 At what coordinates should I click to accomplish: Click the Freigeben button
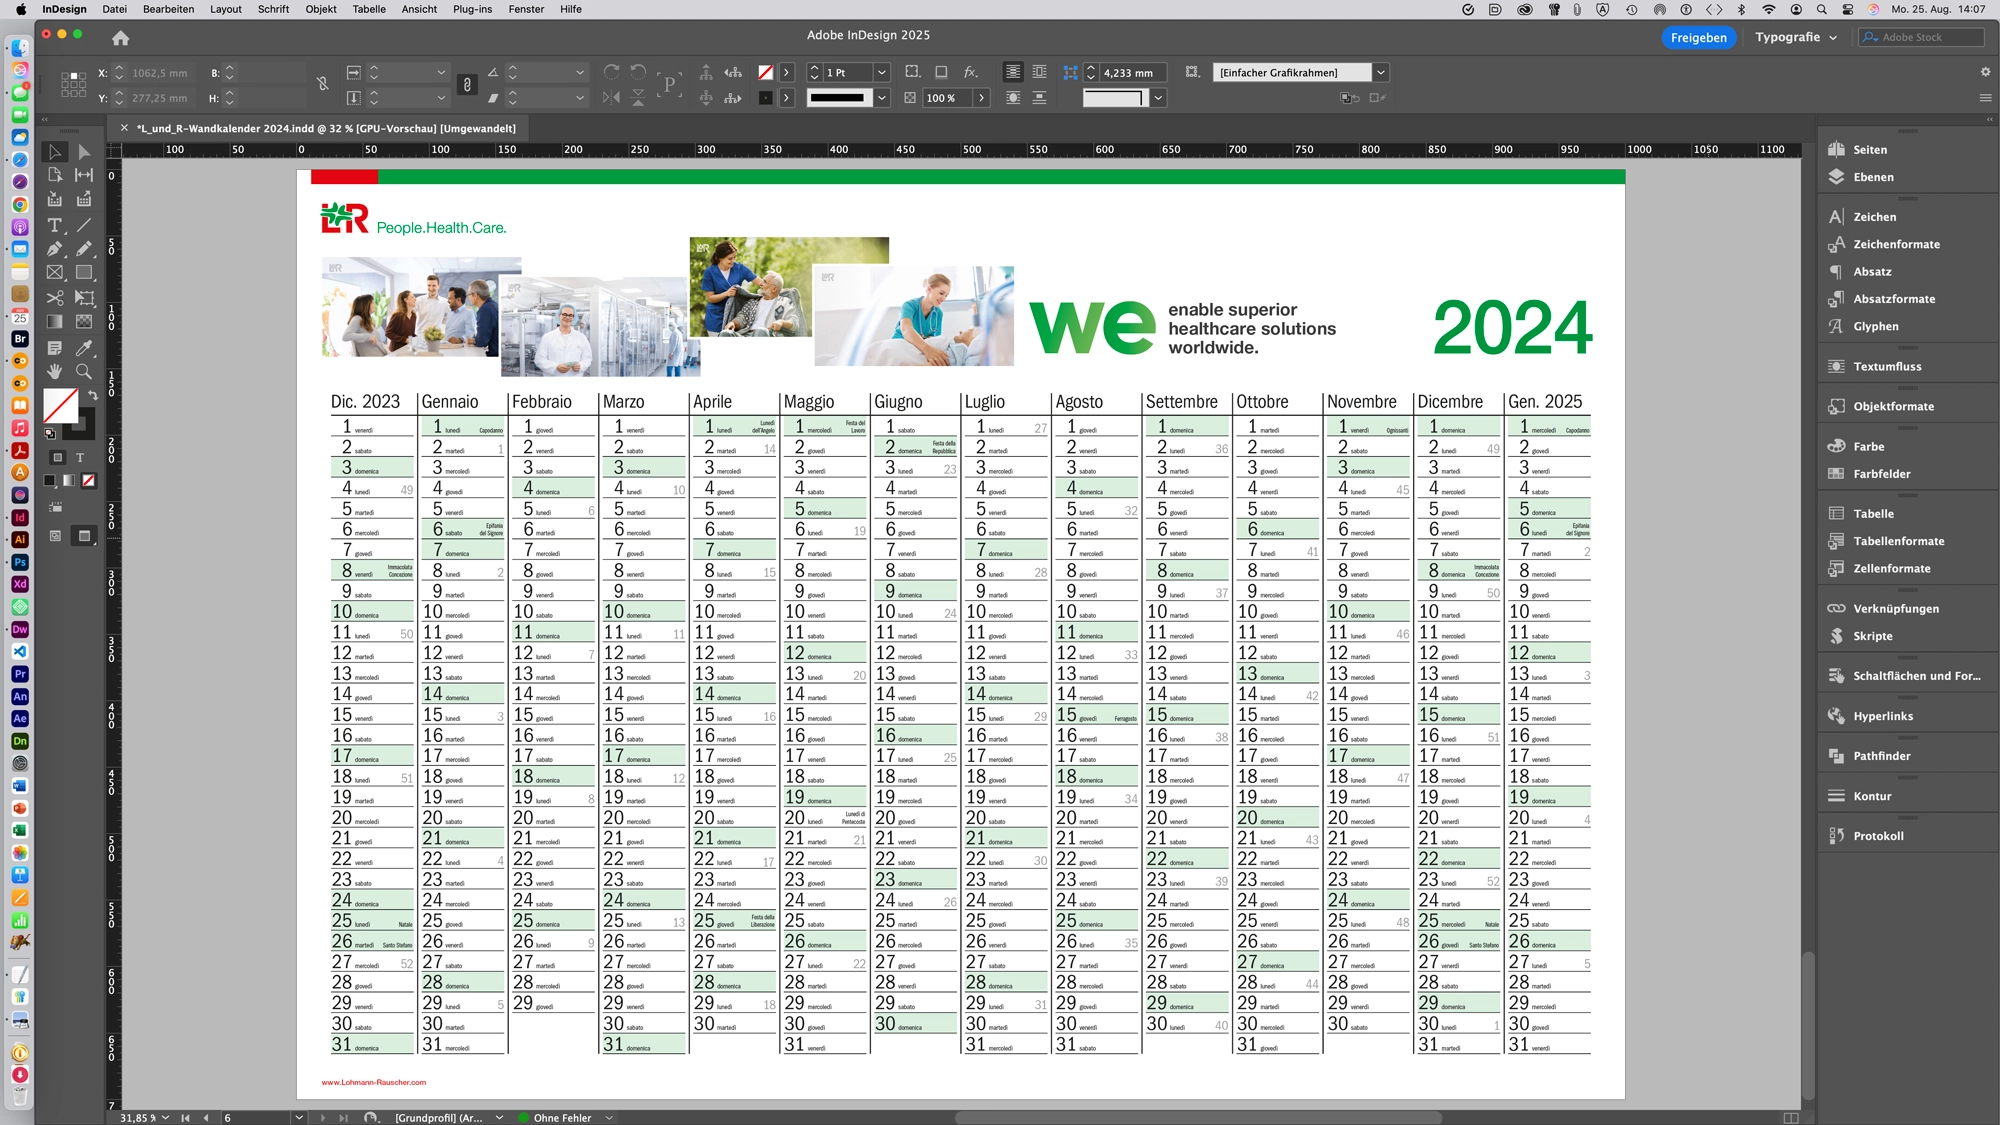pyautogui.click(x=1698, y=37)
